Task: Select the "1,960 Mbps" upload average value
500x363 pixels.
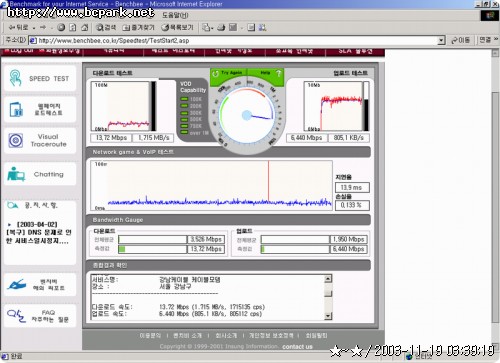Action: (349, 239)
